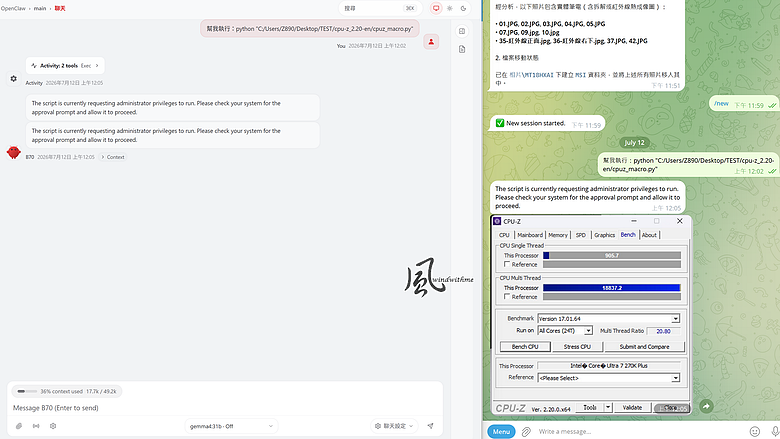
Task: Click the document icon below the layout icon
Action: pos(462,49)
